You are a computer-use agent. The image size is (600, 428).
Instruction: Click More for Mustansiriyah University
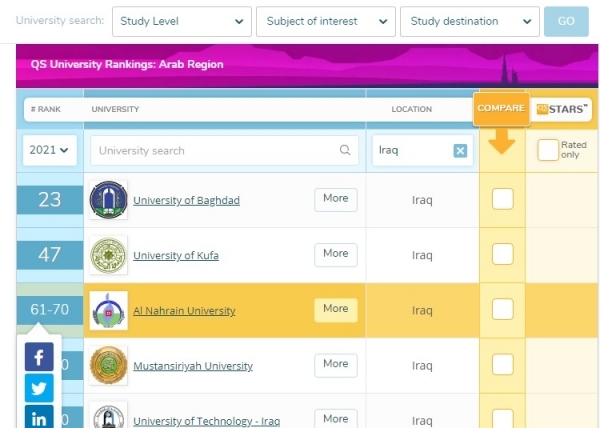click(x=336, y=365)
